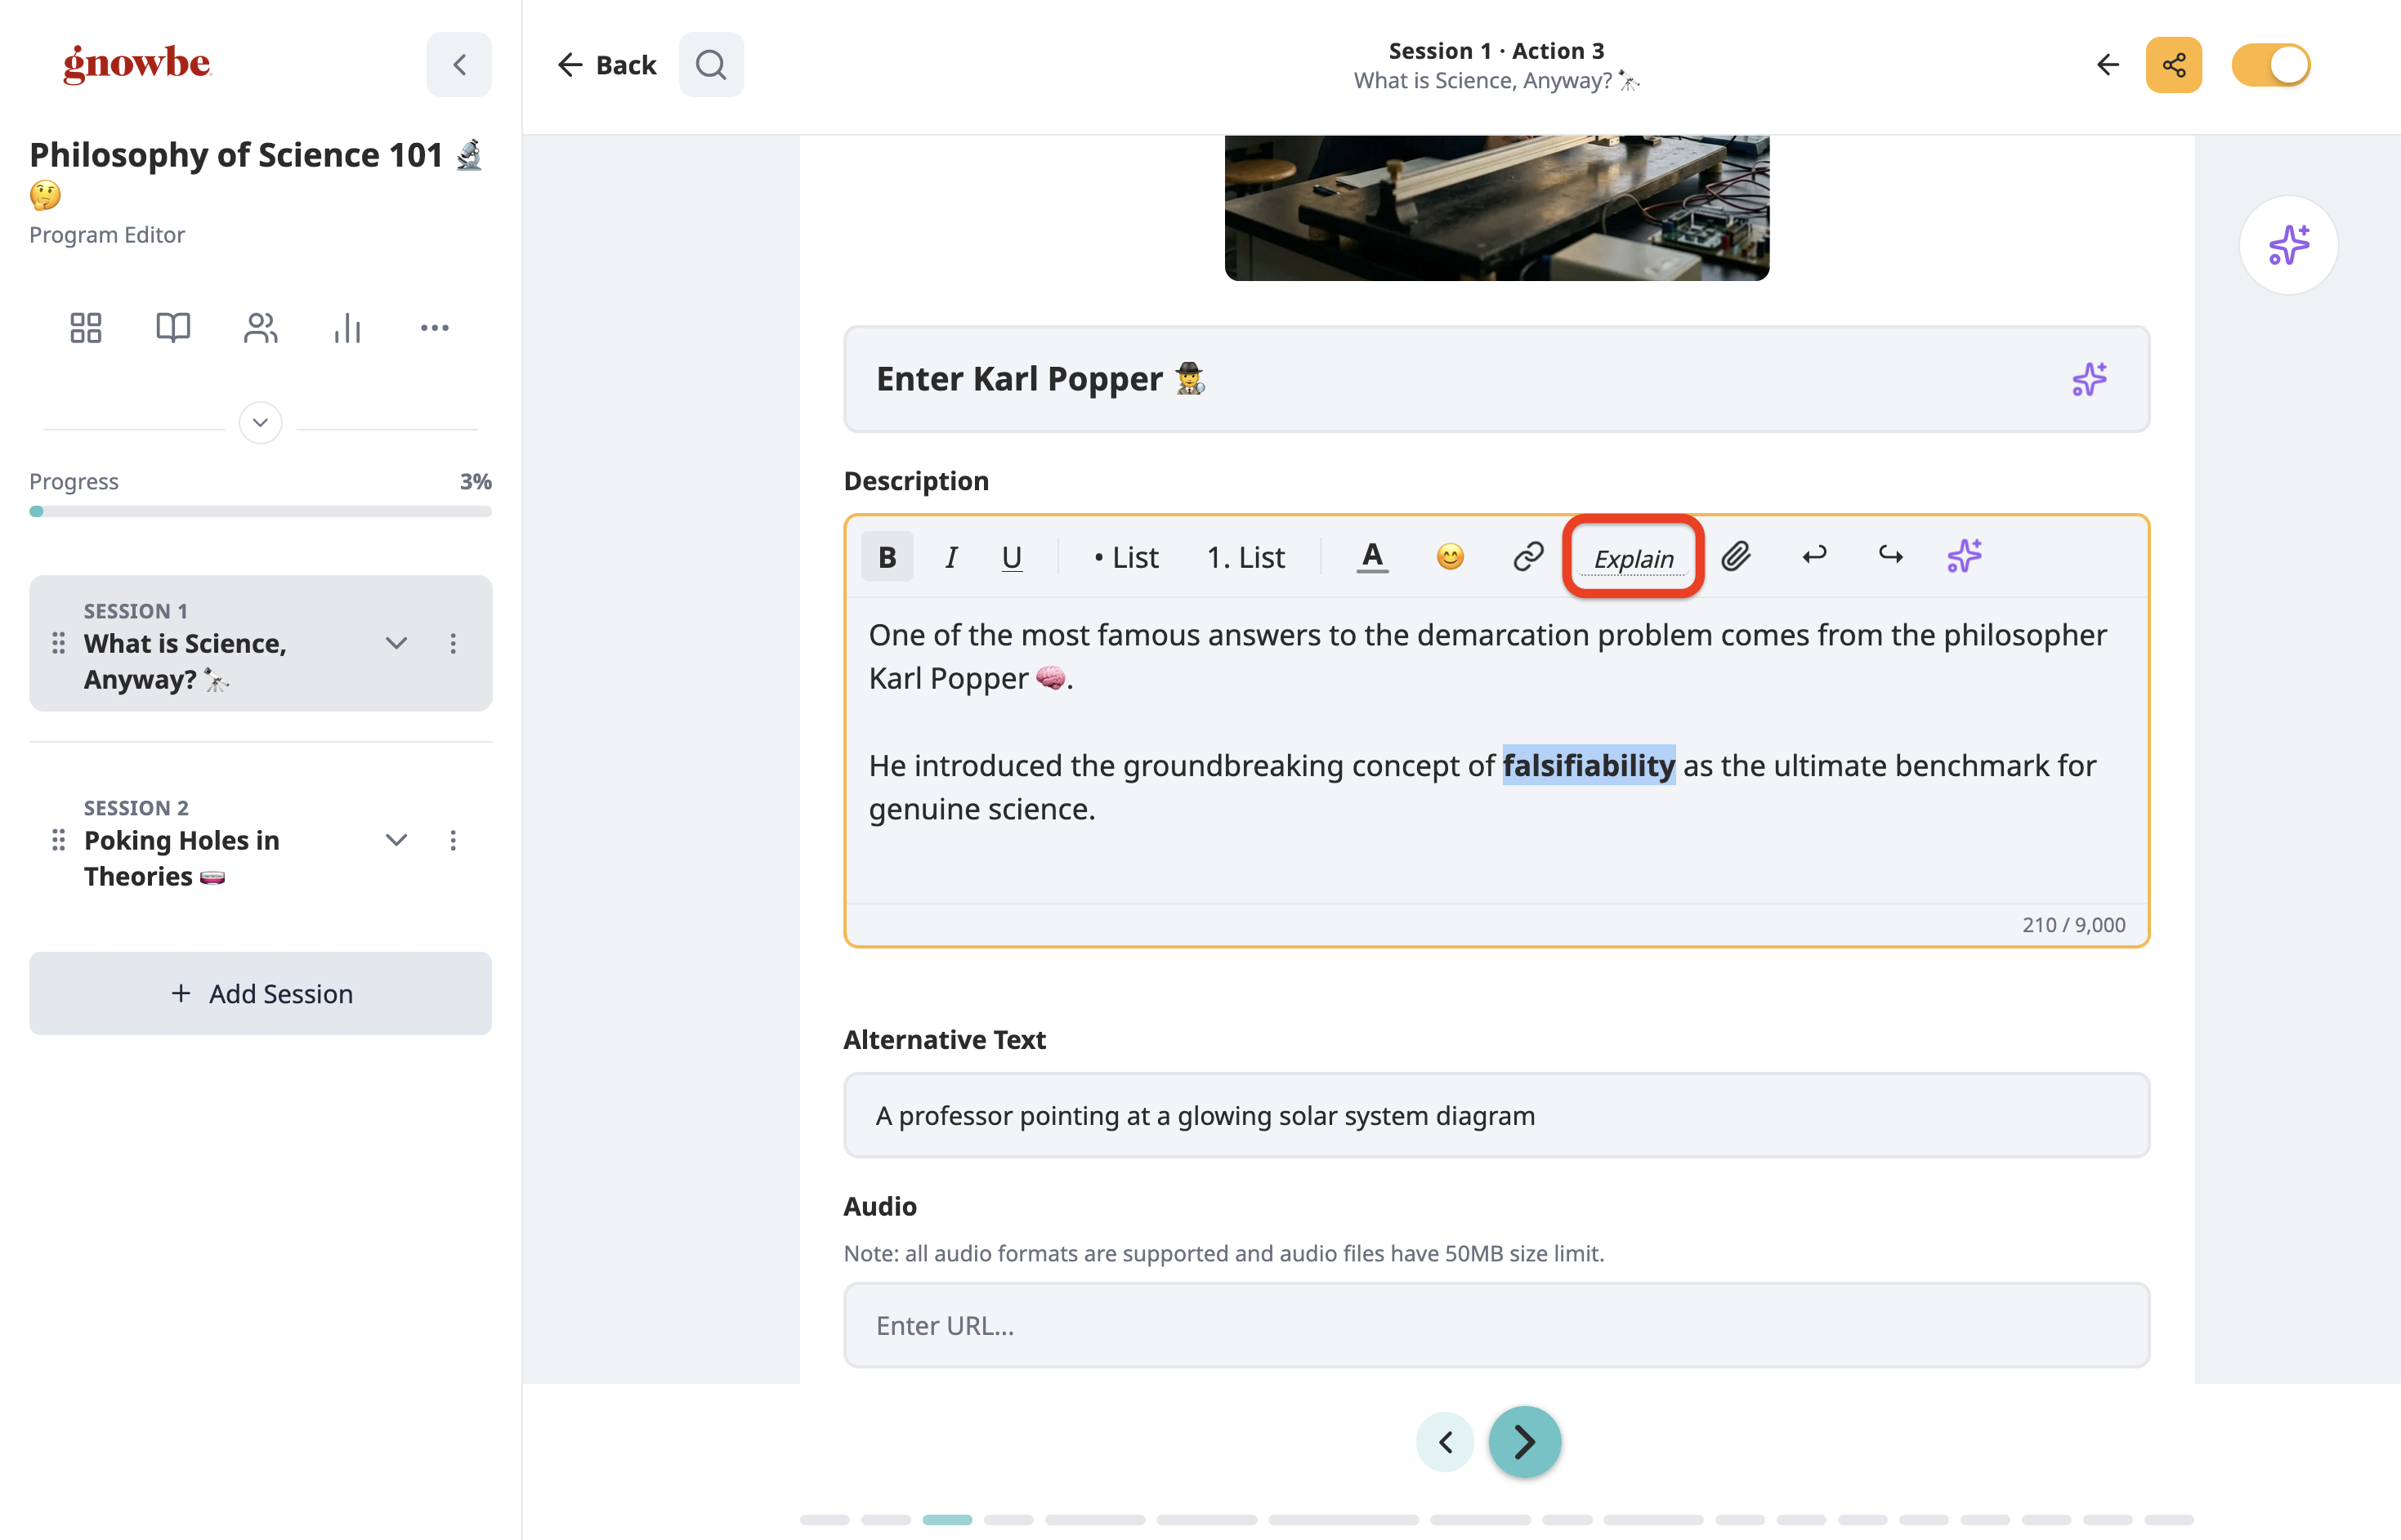The width and height of the screenshot is (2401, 1540).
Task: Apply bullet List formatting
Action: click(1126, 557)
